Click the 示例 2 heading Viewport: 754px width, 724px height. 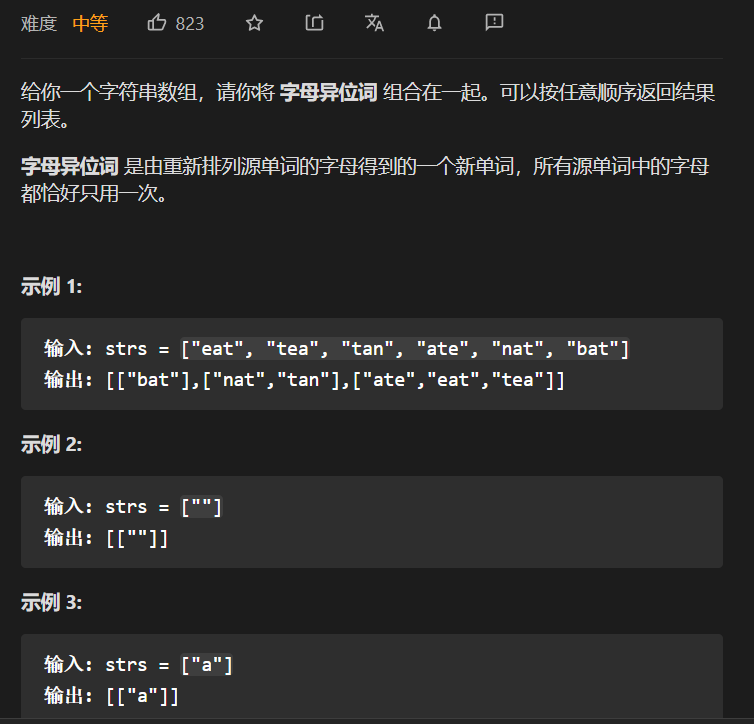point(51,444)
